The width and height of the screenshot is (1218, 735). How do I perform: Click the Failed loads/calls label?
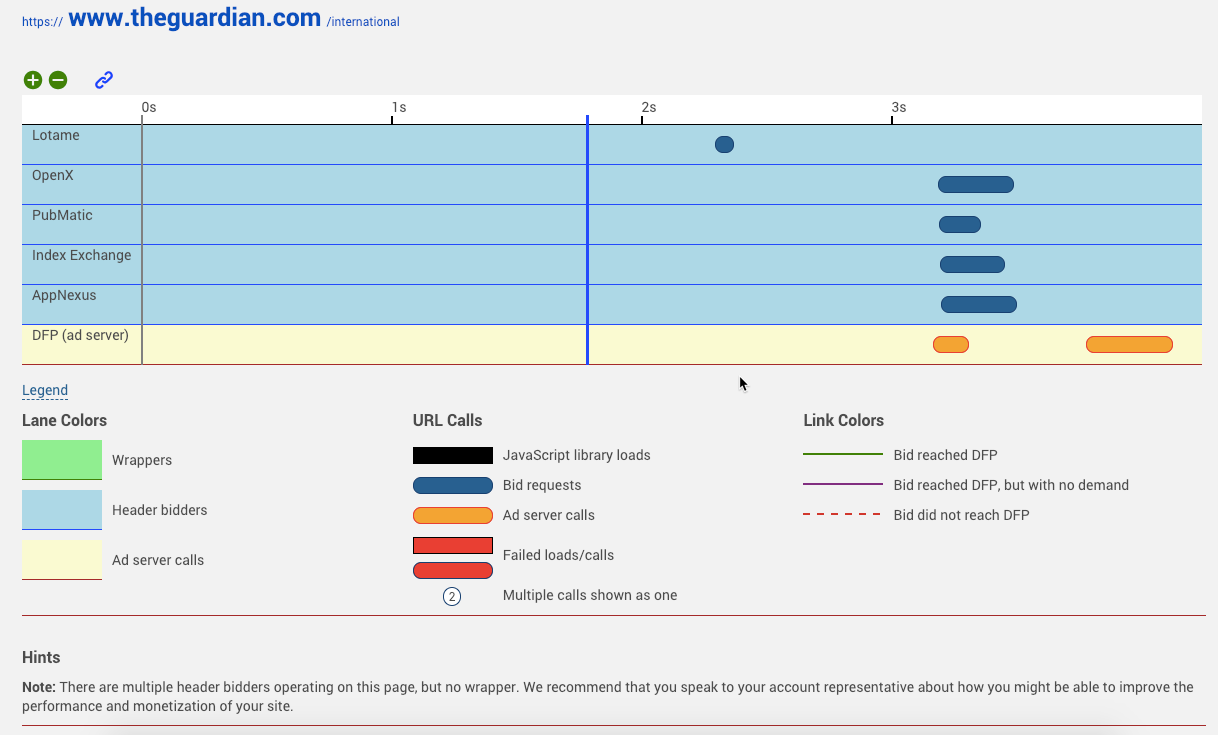[x=558, y=555]
